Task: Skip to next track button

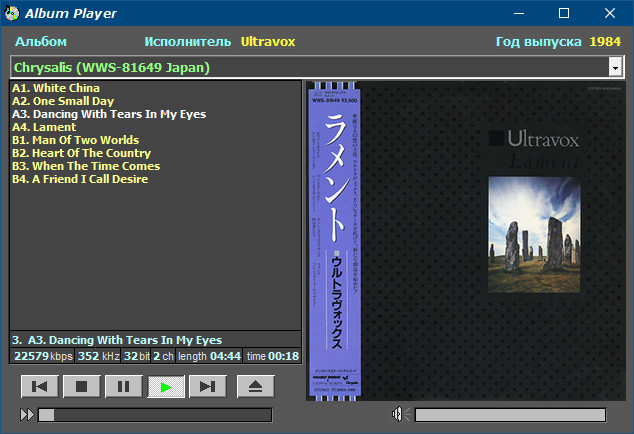Action: point(208,386)
